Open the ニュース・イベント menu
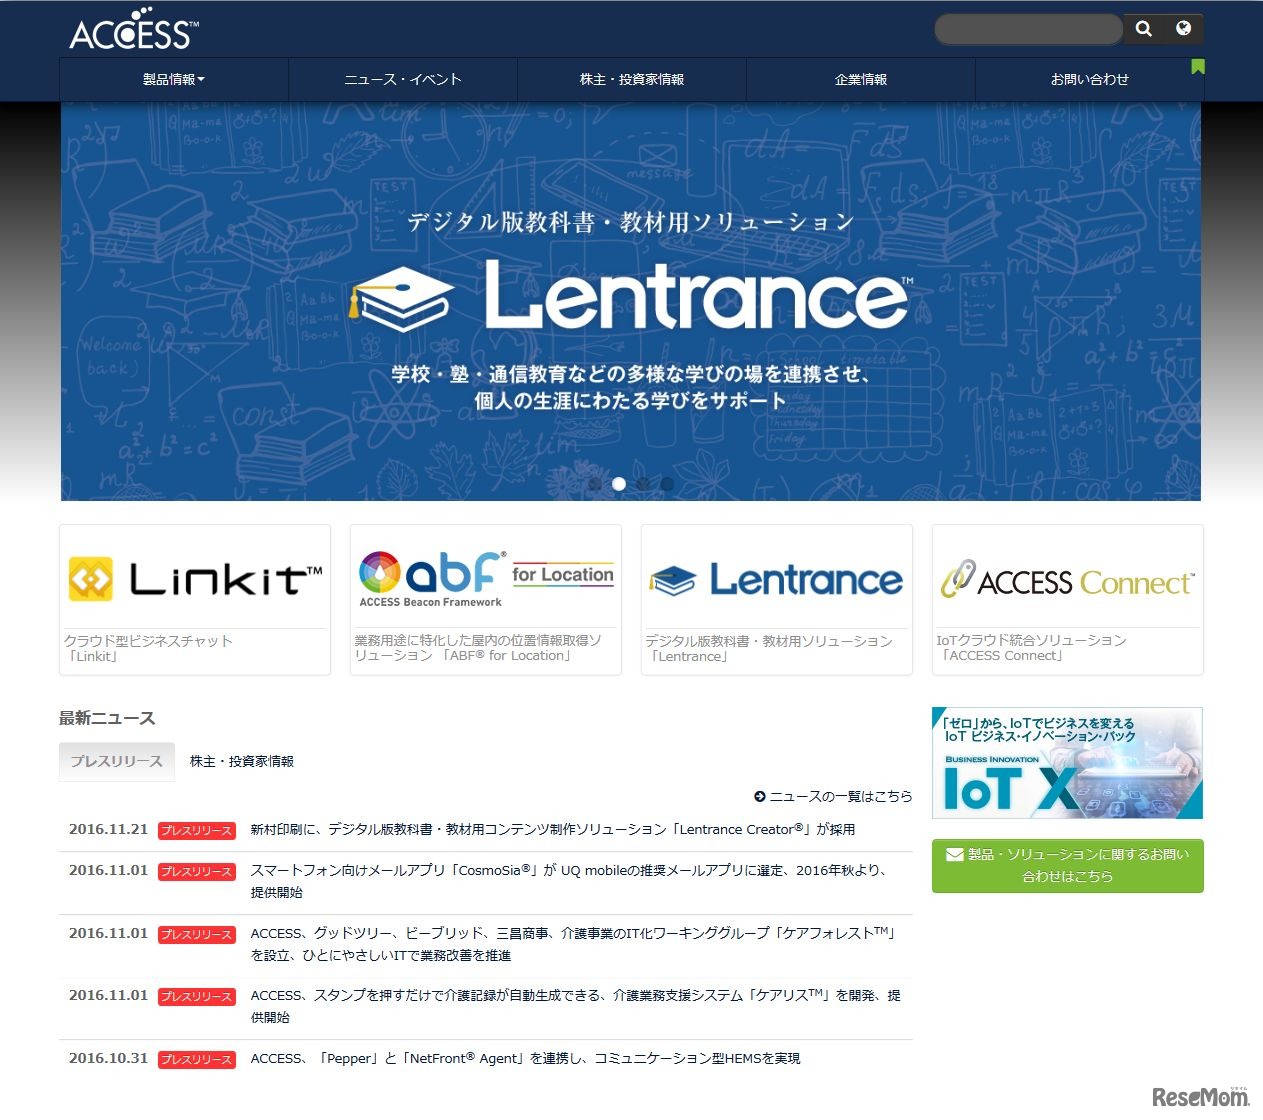The height and width of the screenshot is (1120, 1263). [x=403, y=79]
